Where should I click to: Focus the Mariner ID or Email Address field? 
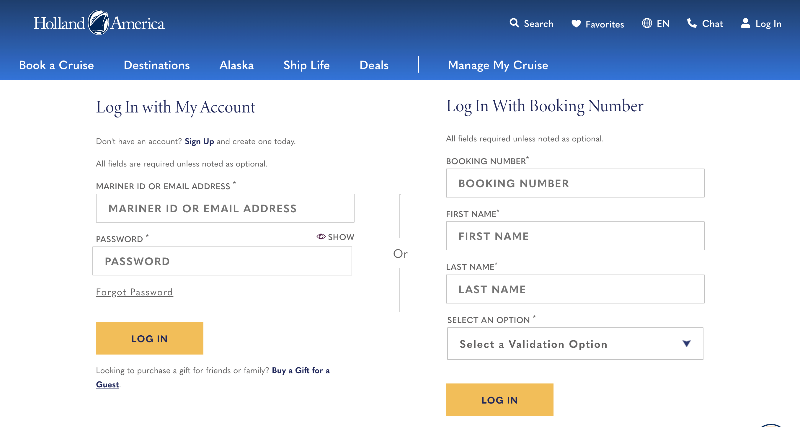[x=225, y=208]
